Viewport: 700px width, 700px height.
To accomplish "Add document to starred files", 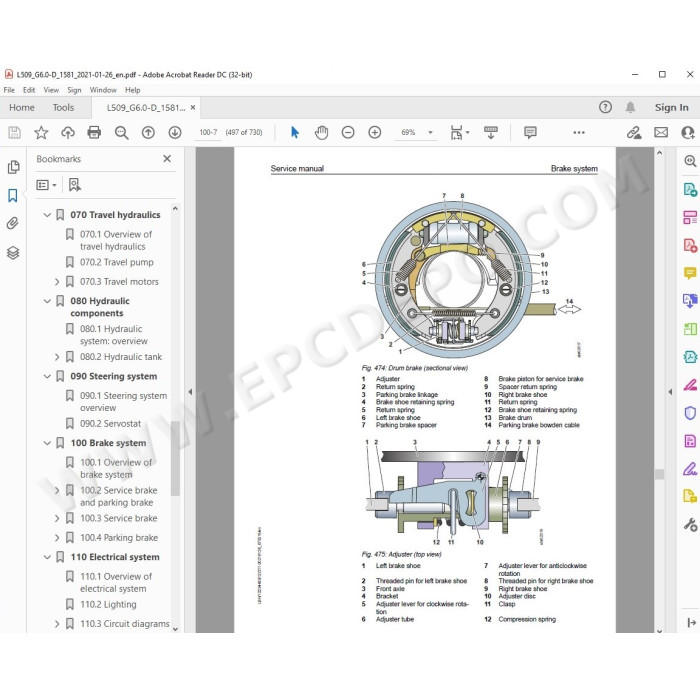I will click(x=41, y=133).
